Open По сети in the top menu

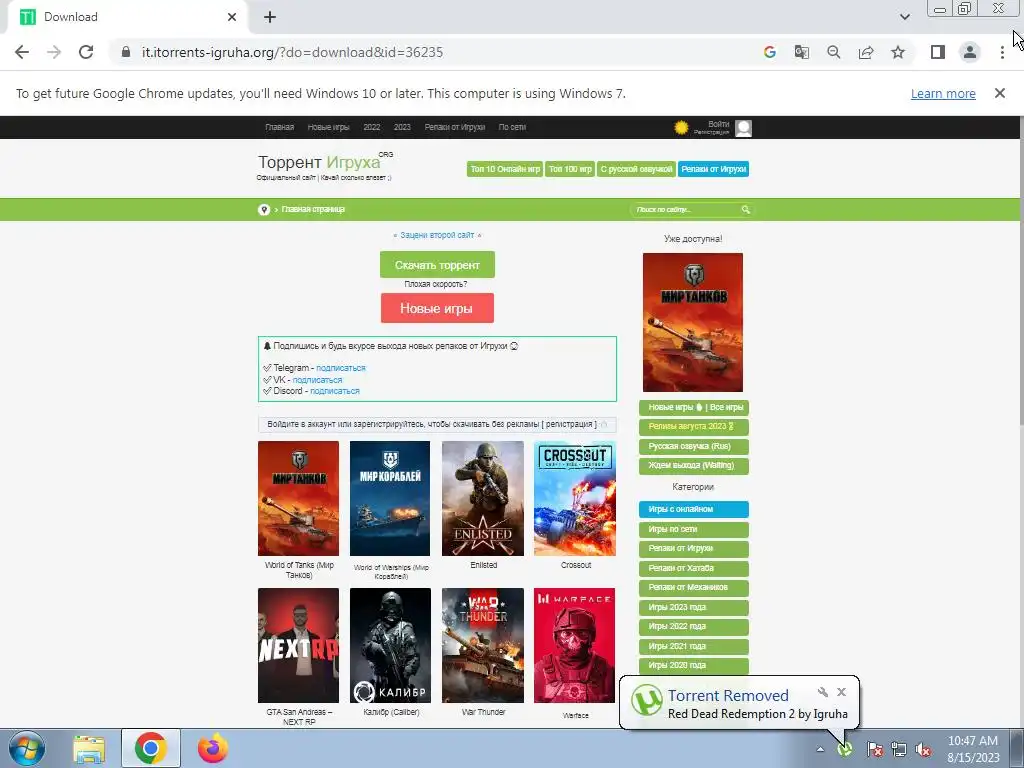(512, 127)
